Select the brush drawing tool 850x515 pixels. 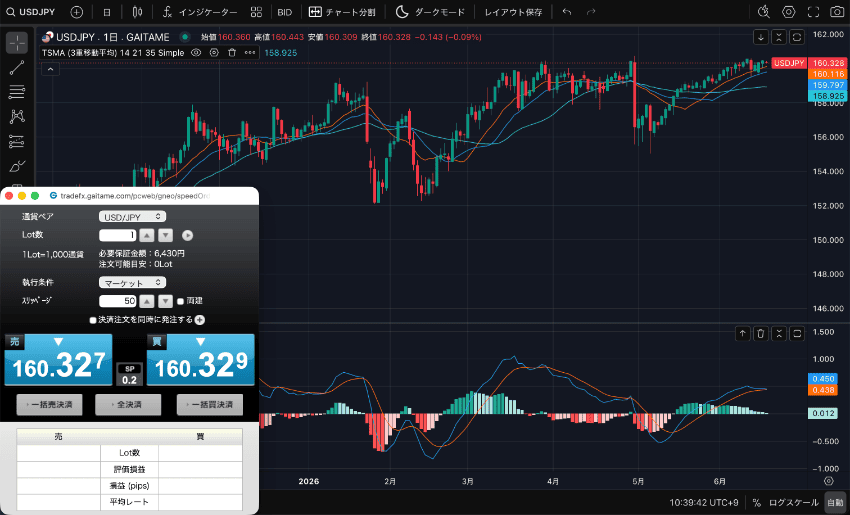(x=17, y=166)
